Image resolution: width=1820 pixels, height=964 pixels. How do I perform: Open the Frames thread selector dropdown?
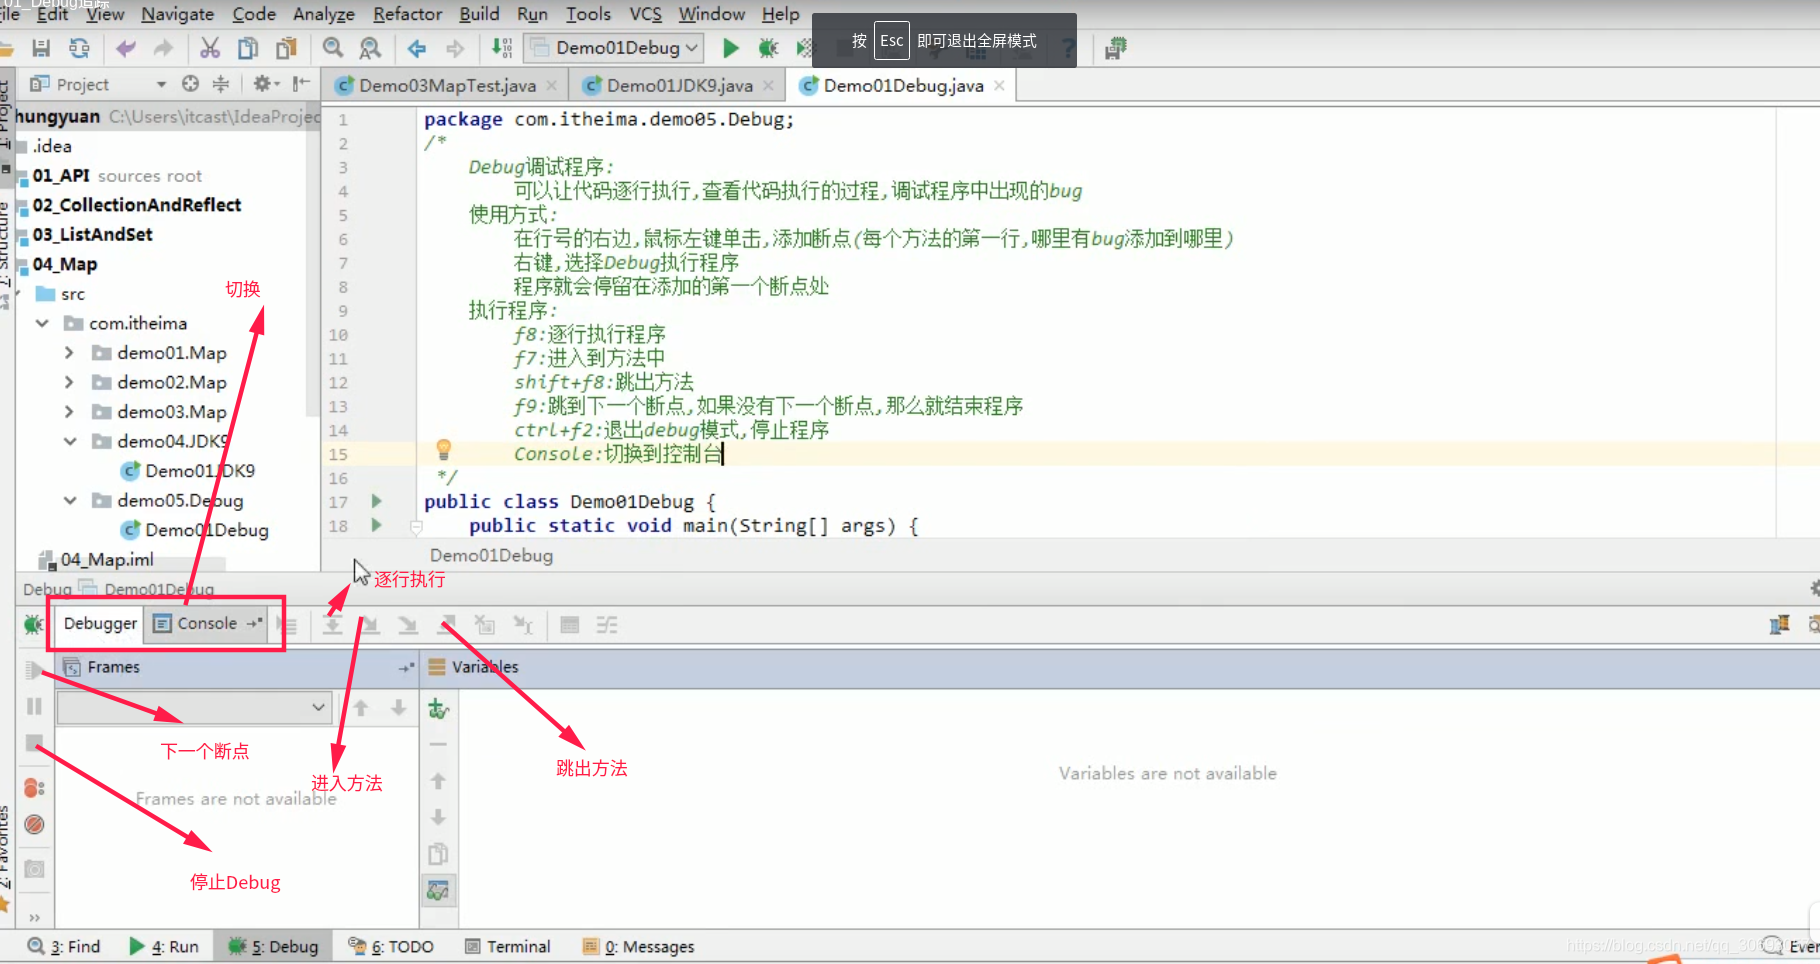[194, 708]
